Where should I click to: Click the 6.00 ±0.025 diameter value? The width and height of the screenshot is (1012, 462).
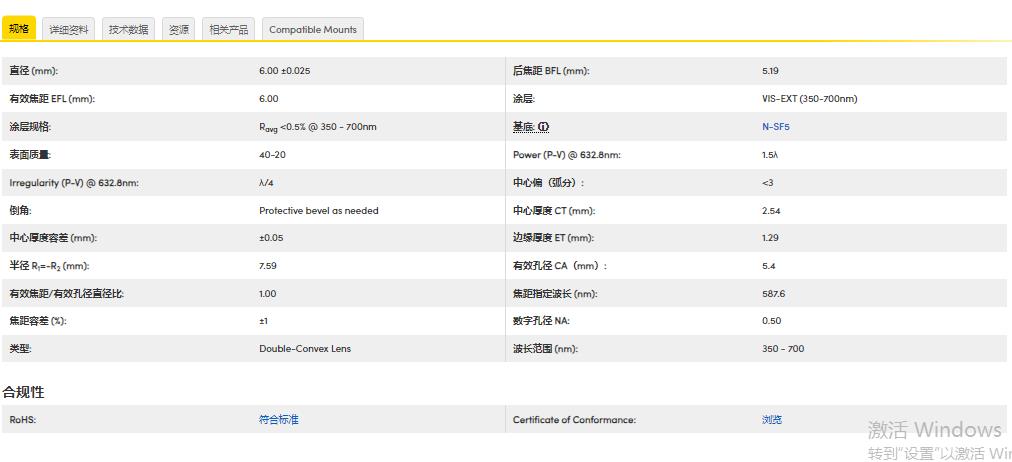(x=284, y=71)
